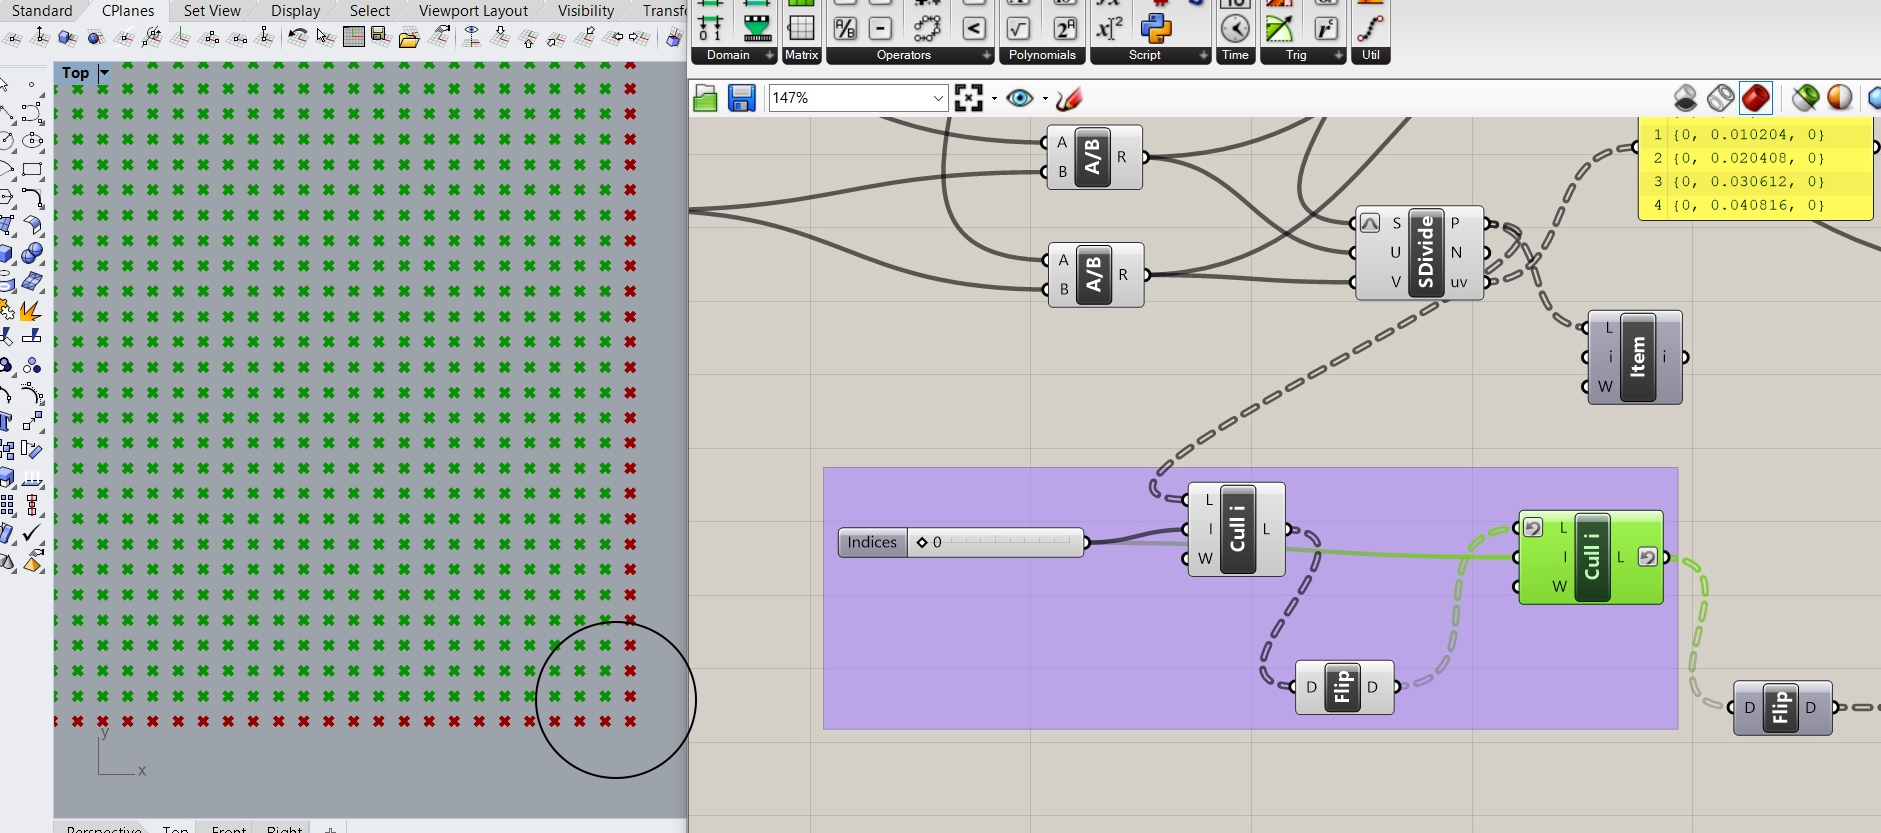Activate the red sketch pen tool
The width and height of the screenshot is (1881, 833).
pyautogui.click(x=1068, y=98)
